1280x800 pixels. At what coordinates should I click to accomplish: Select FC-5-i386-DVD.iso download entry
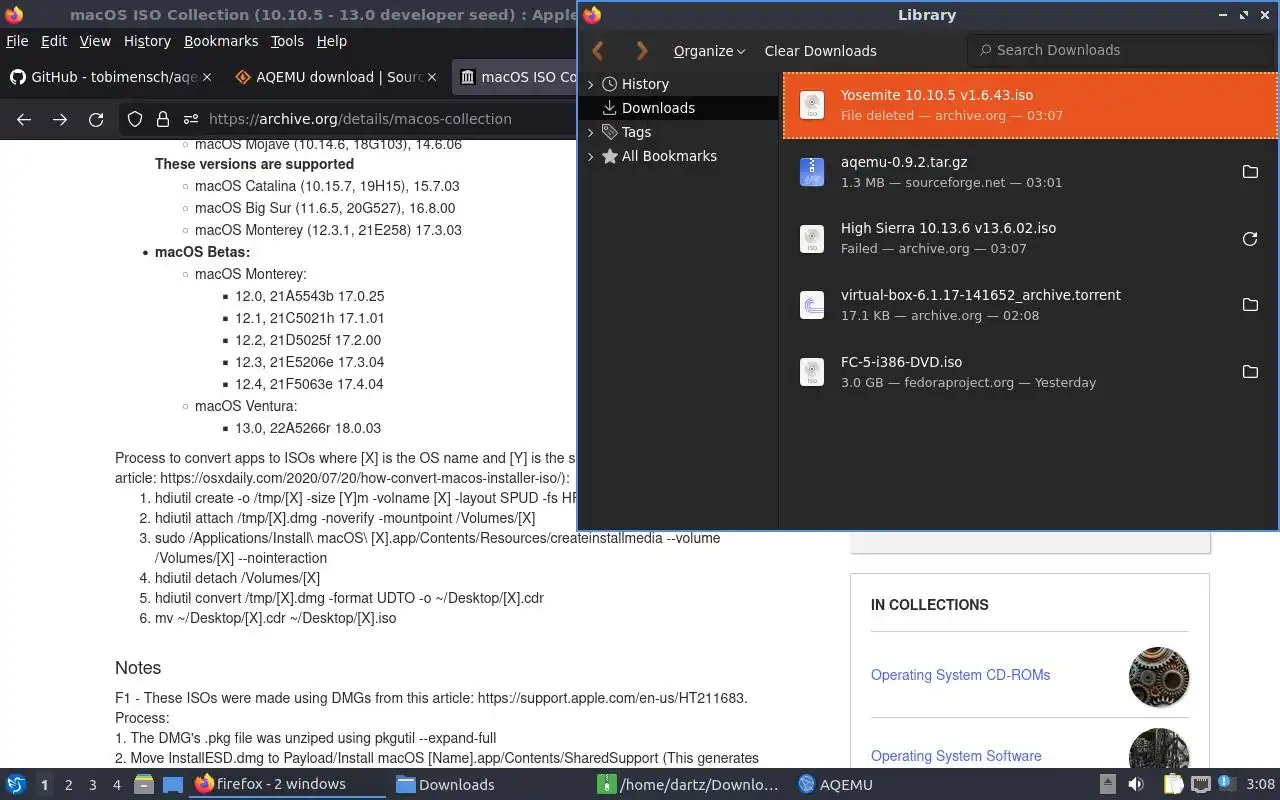tap(1030, 372)
